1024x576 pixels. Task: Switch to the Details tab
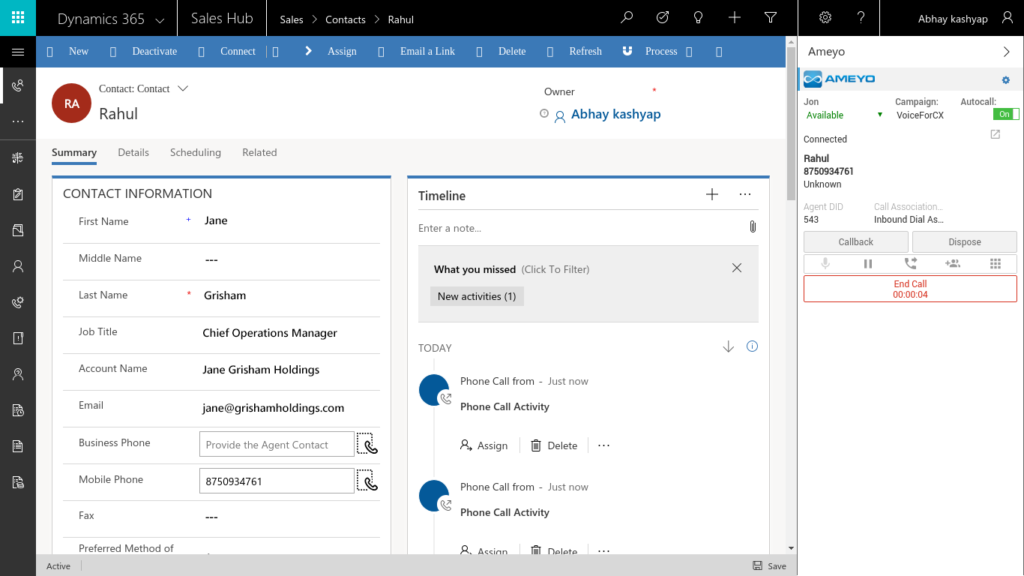coord(133,152)
